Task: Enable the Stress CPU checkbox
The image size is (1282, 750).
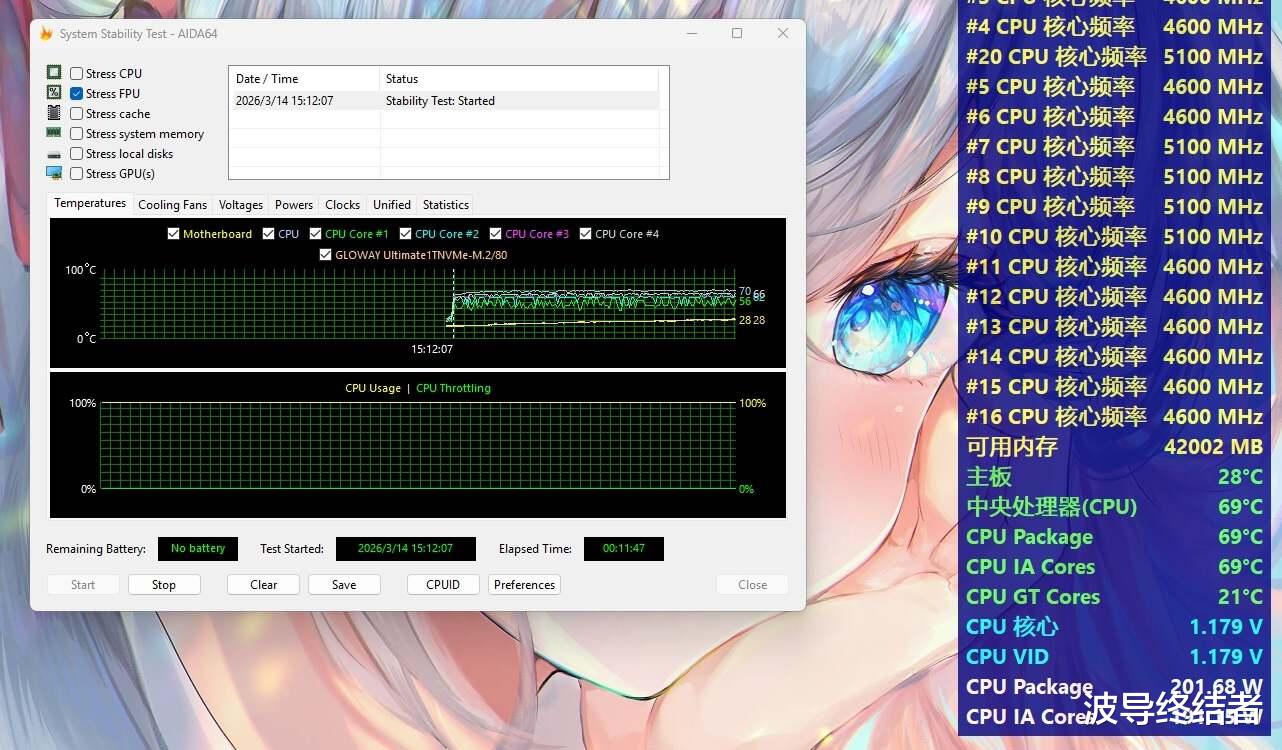Action: (76, 73)
